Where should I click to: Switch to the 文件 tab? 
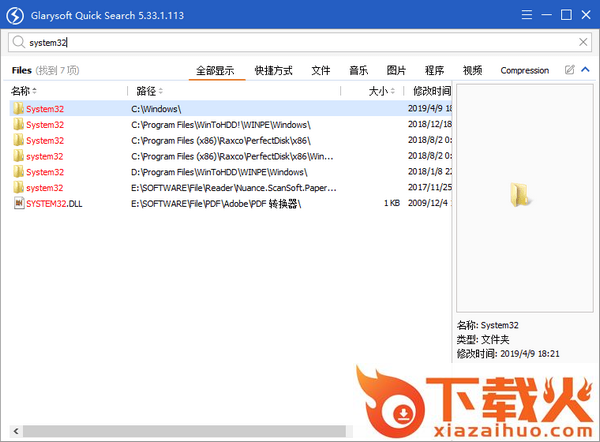321,70
